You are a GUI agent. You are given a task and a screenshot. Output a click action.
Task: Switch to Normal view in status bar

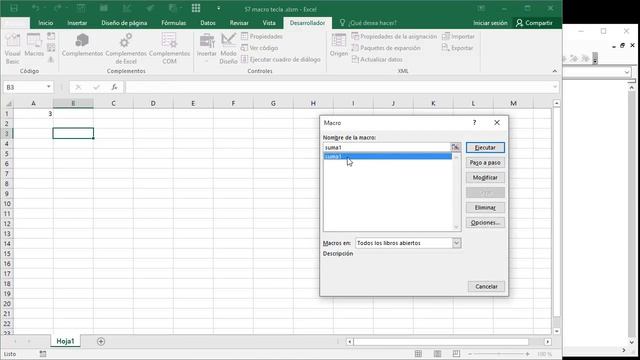[418, 354]
